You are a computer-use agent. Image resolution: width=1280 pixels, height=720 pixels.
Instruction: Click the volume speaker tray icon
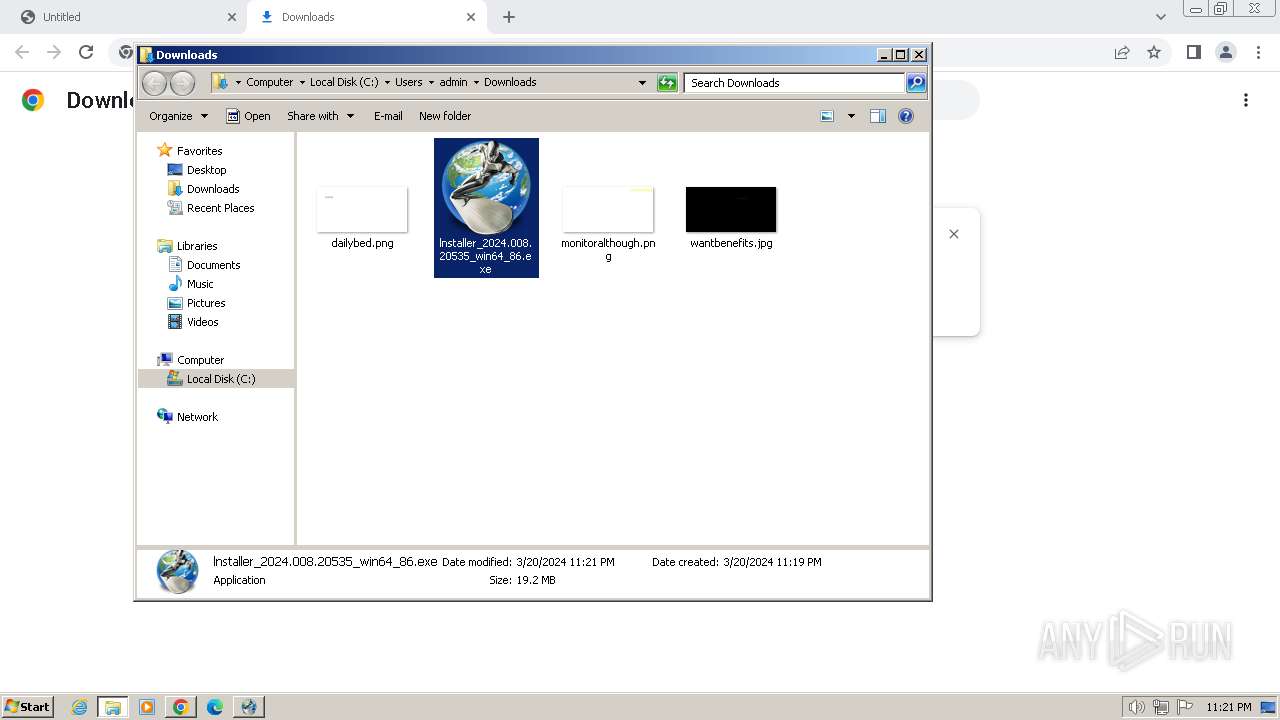pos(1136,707)
